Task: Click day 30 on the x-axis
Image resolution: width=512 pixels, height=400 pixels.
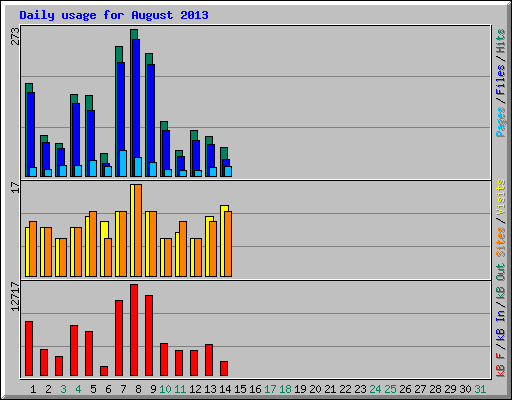Action: [x=465, y=389]
